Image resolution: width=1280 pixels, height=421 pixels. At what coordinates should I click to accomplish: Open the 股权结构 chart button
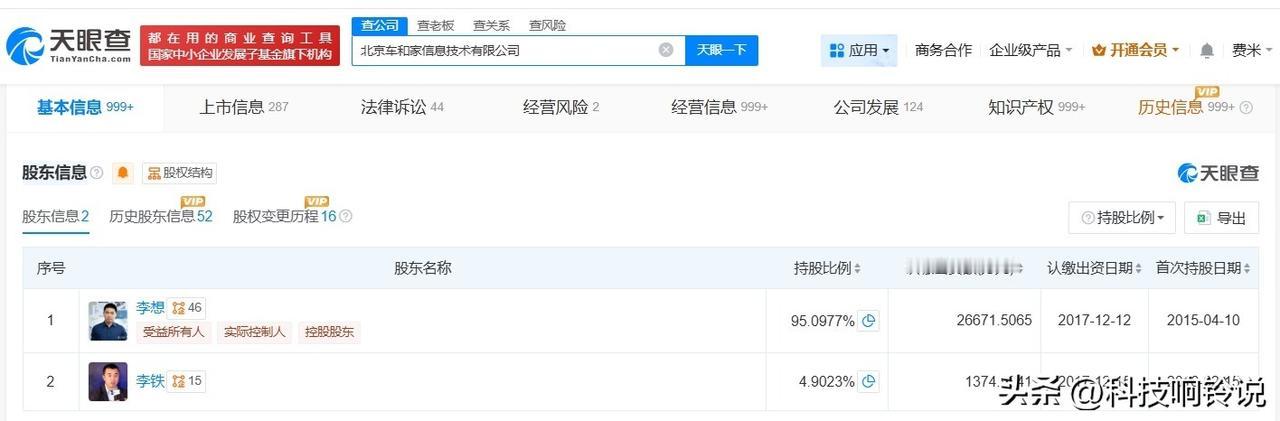tap(179, 173)
